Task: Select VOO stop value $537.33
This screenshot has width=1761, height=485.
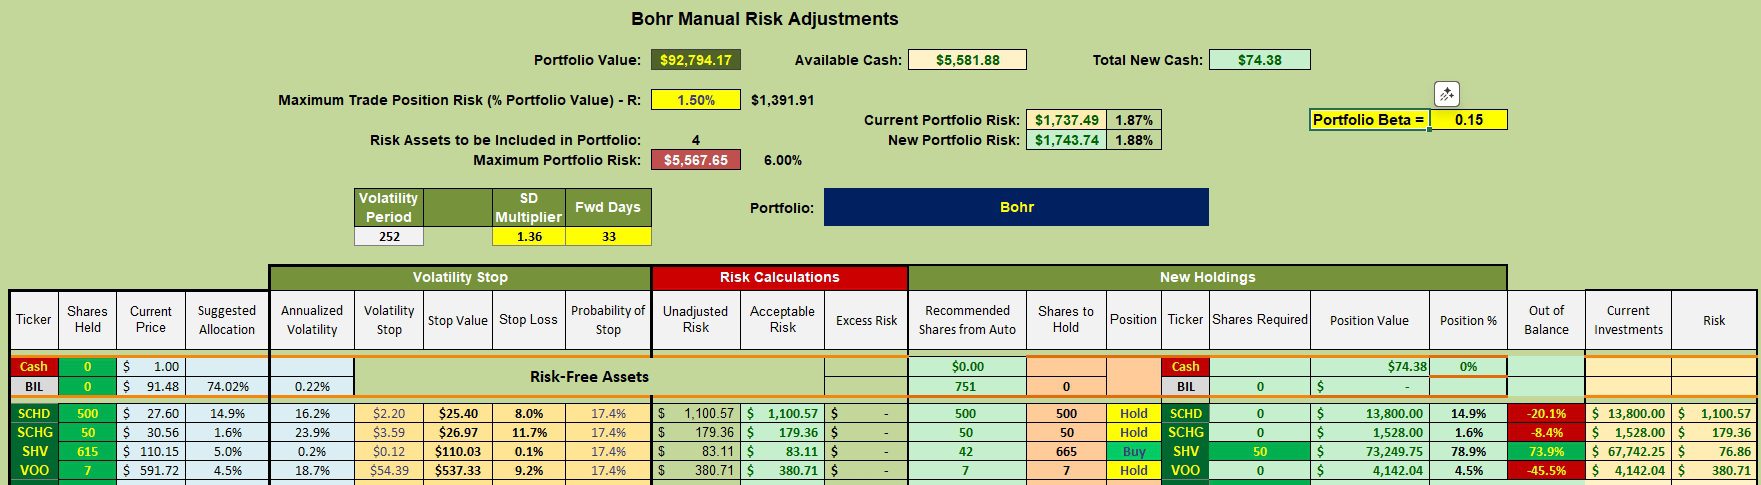Action: (458, 470)
